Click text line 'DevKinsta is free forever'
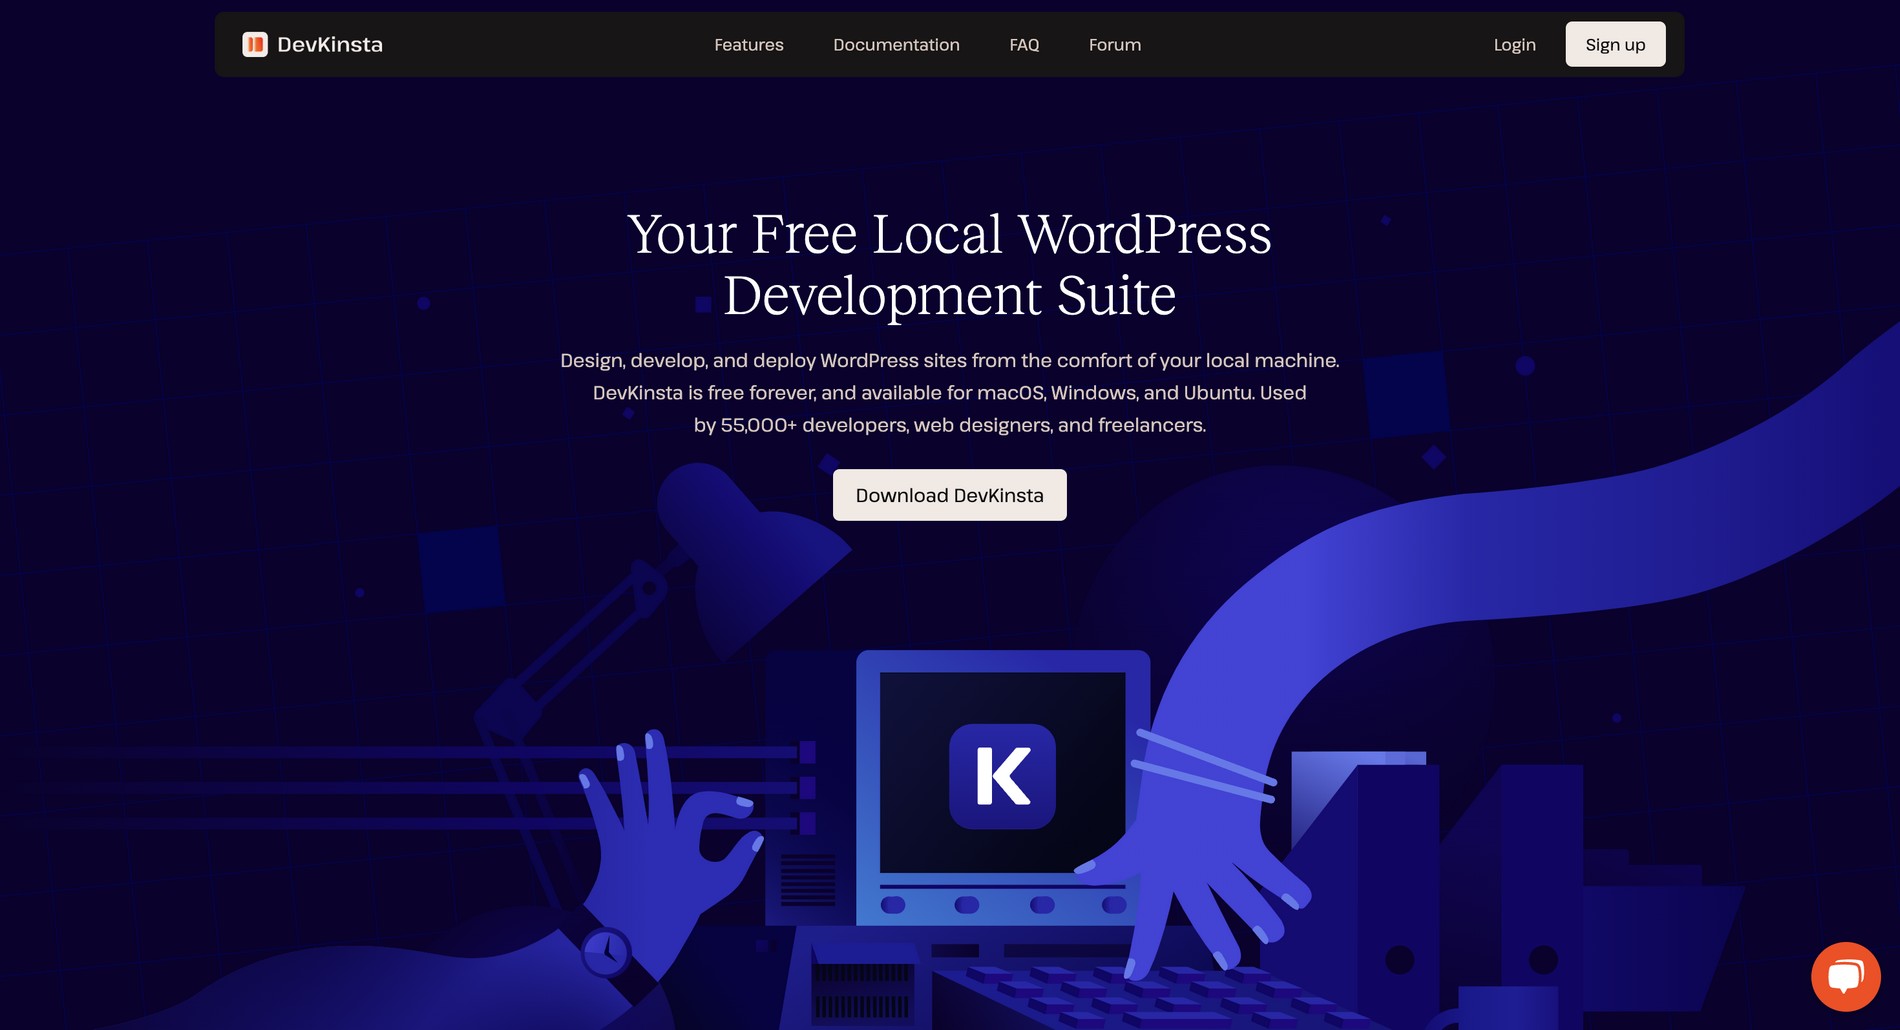Viewport: 1900px width, 1030px height. tap(950, 393)
